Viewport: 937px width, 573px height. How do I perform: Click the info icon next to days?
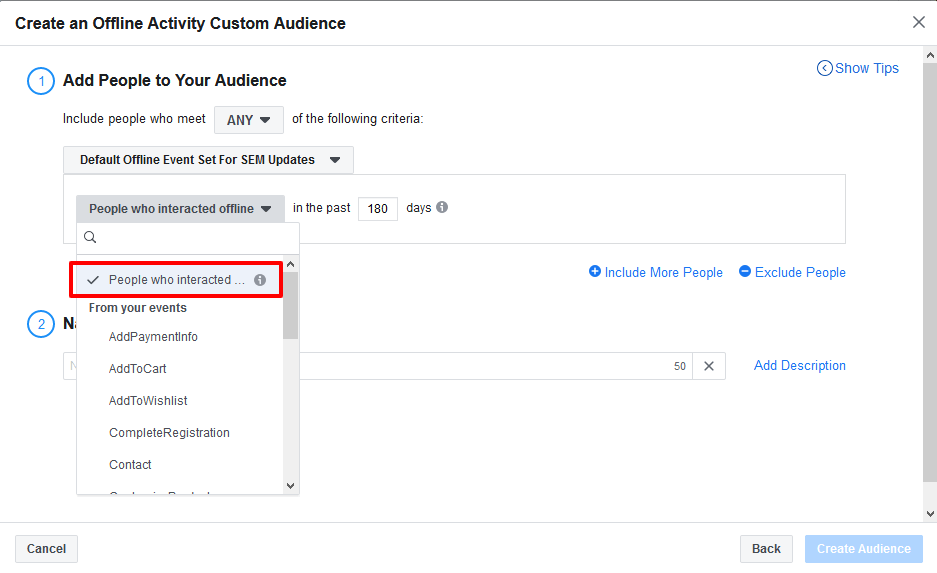pos(442,207)
